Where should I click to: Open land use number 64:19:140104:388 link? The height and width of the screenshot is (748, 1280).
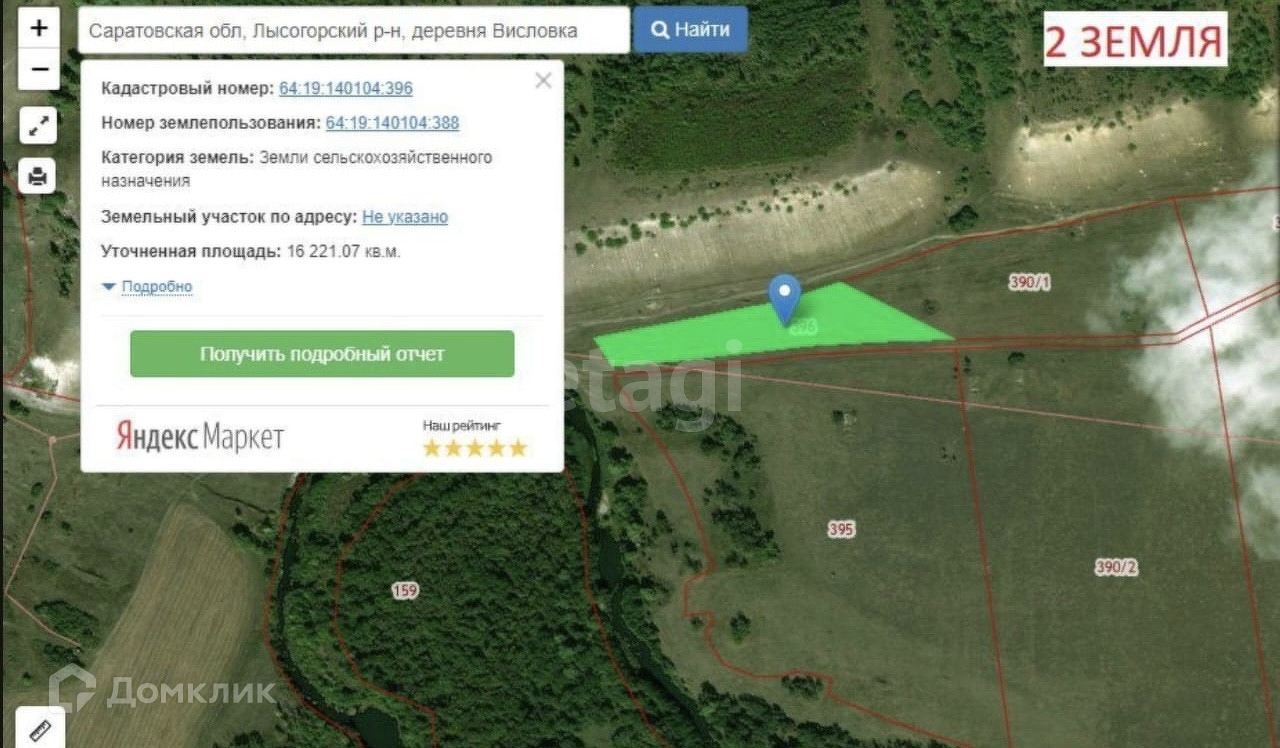click(392, 123)
